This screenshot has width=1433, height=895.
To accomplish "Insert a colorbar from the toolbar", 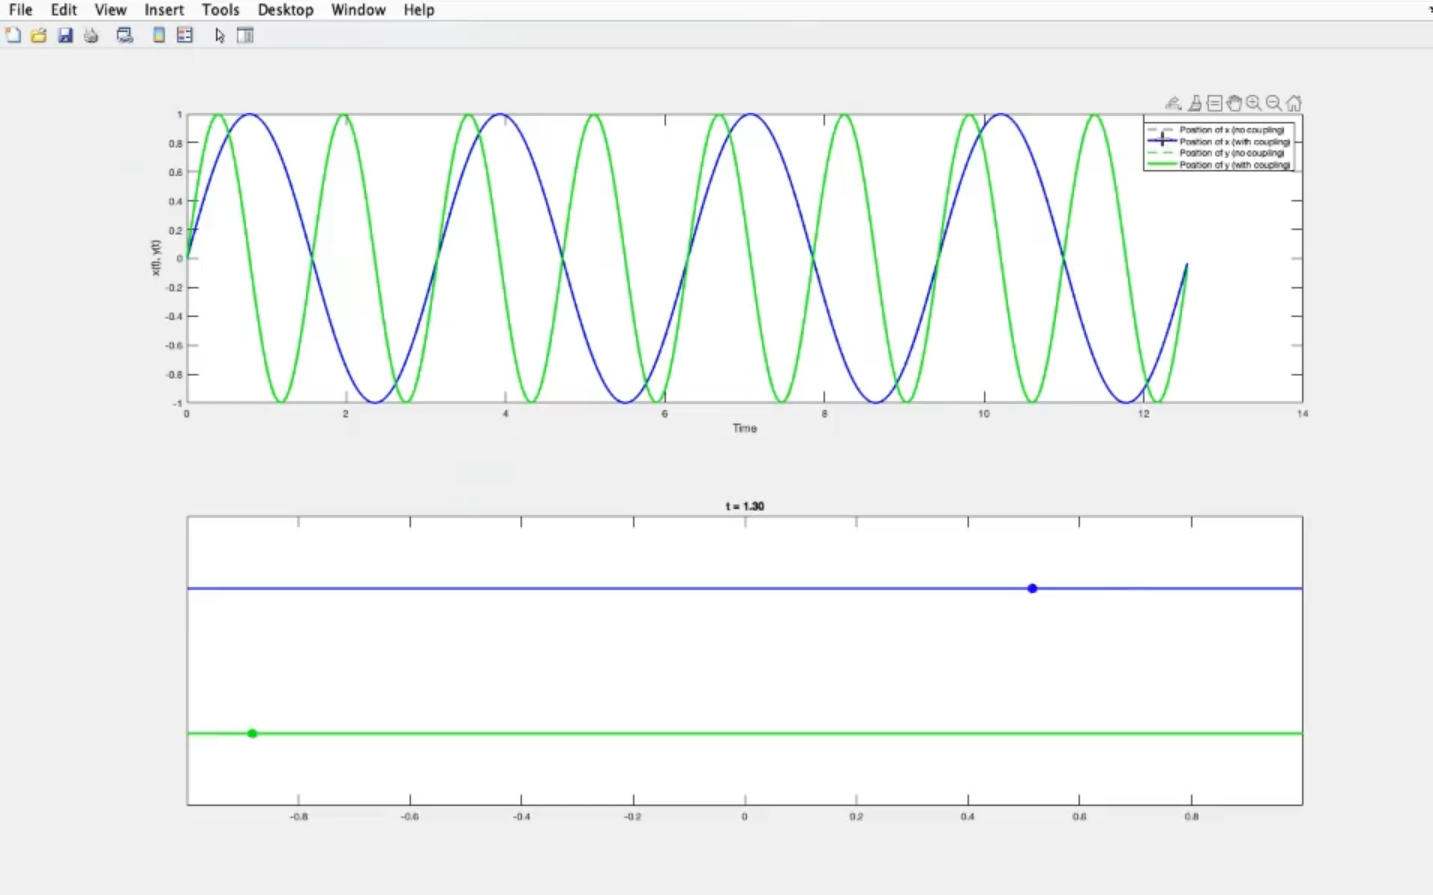I will coord(158,35).
